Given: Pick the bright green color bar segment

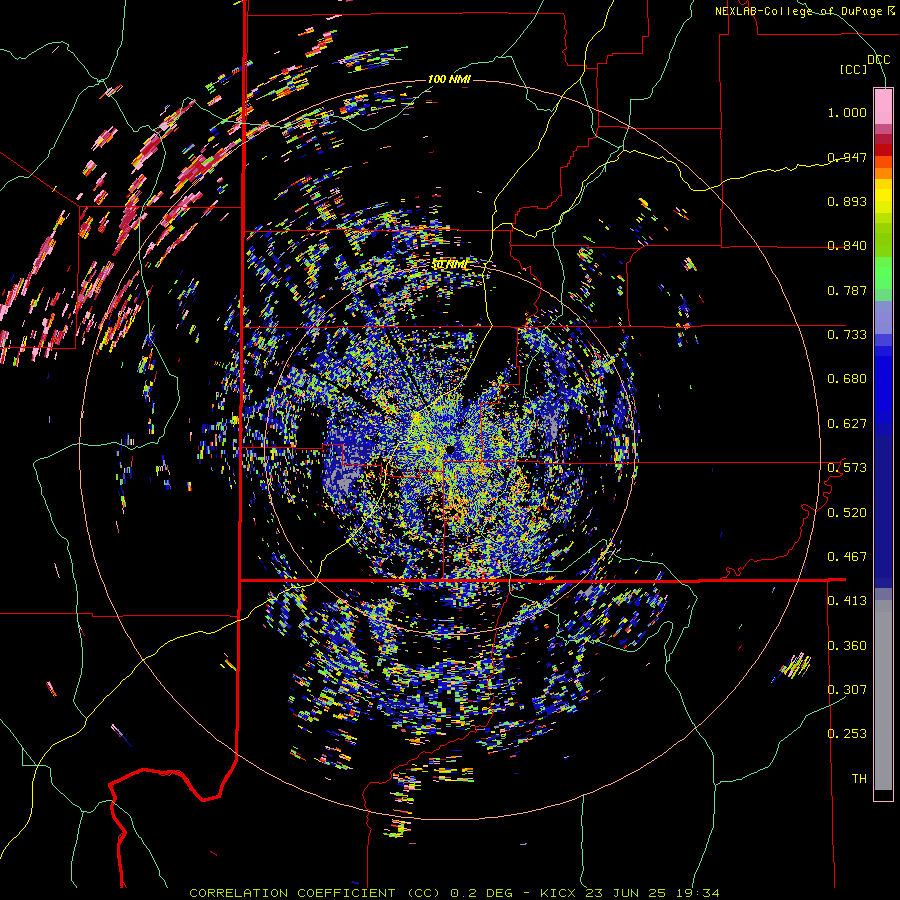Looking at the screenshot, I should pos(883,273).
